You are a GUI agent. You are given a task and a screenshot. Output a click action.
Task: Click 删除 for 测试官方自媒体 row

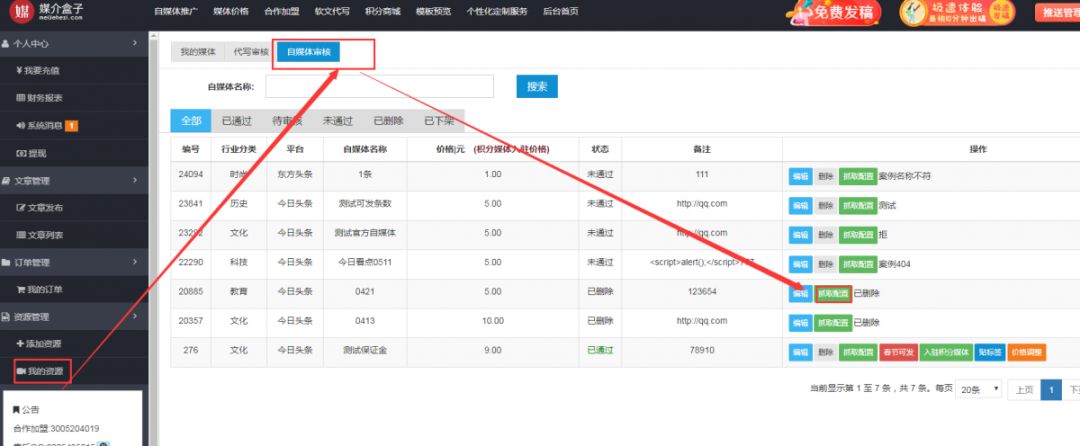click(x=825, y=235)
